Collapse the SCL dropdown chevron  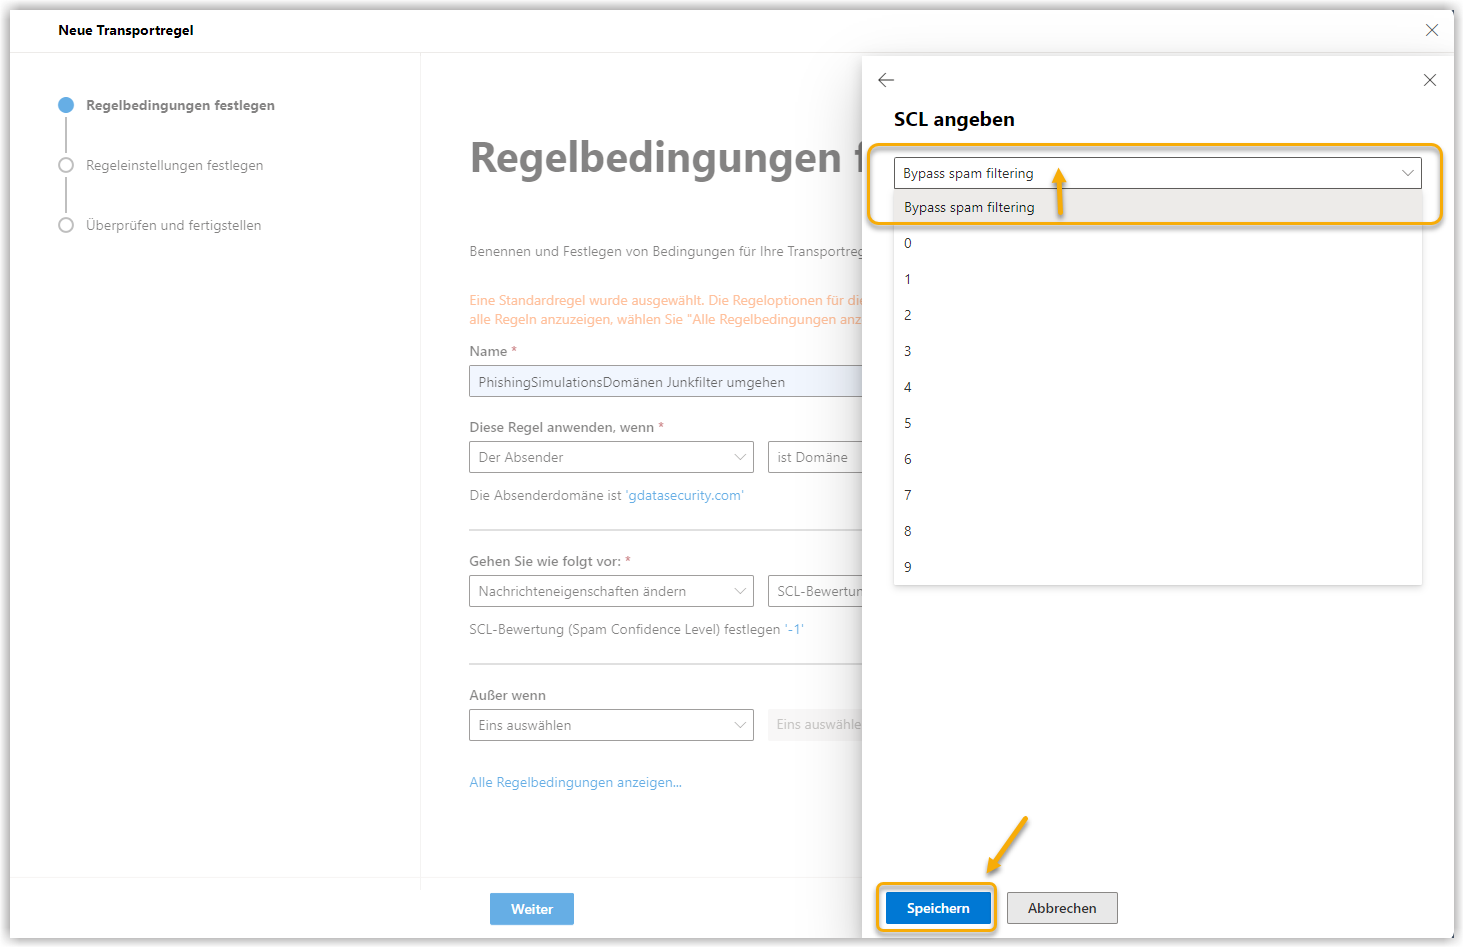[x=1407, y=173]
